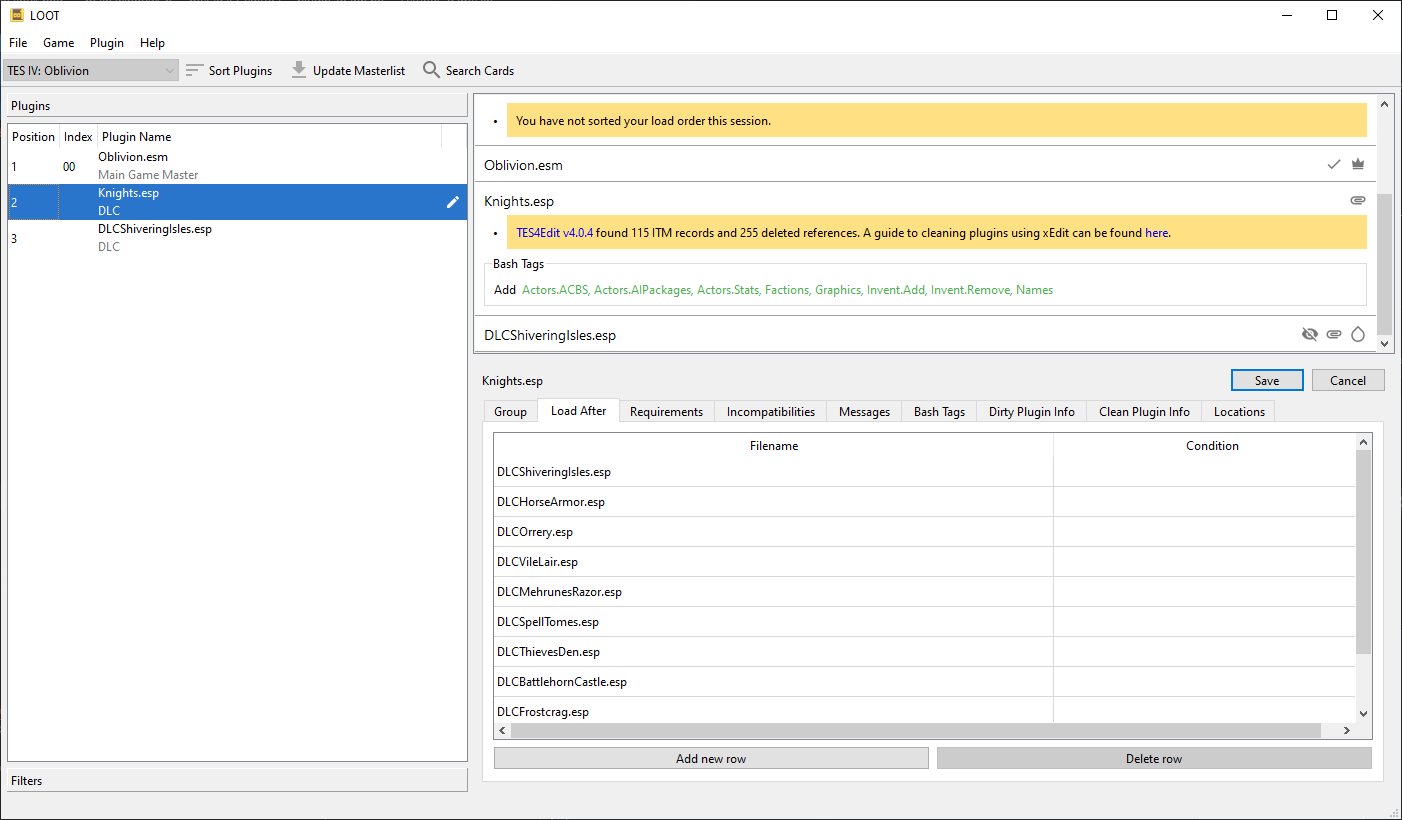Image resolution: width=1402 pixels, height=820 pixels.
Task: Select the DLCVileLair.esp table row
Action: pyautogui.click(x=925, y=562)
